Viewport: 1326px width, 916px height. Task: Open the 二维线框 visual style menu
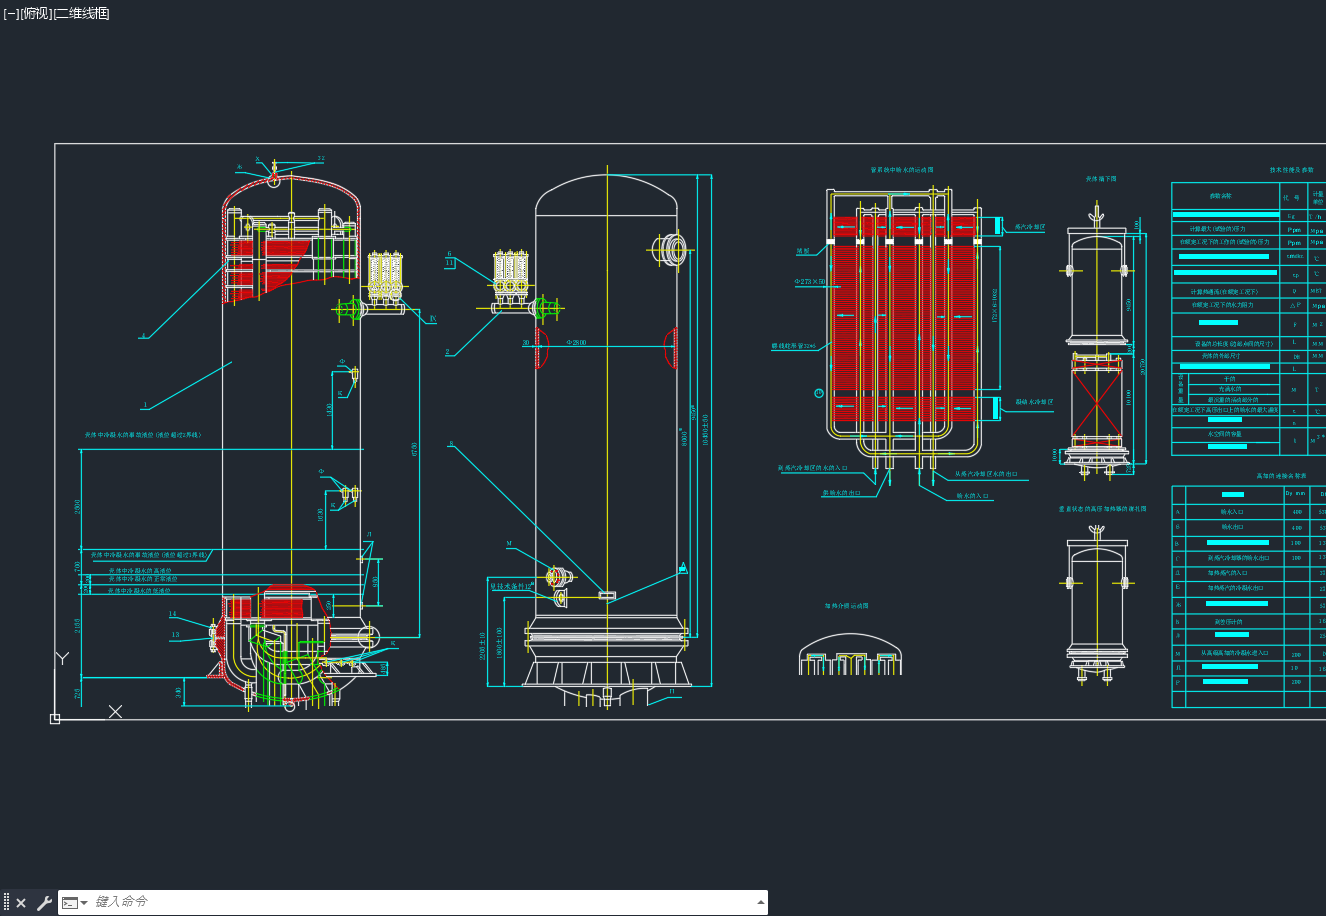coord(81,14)
